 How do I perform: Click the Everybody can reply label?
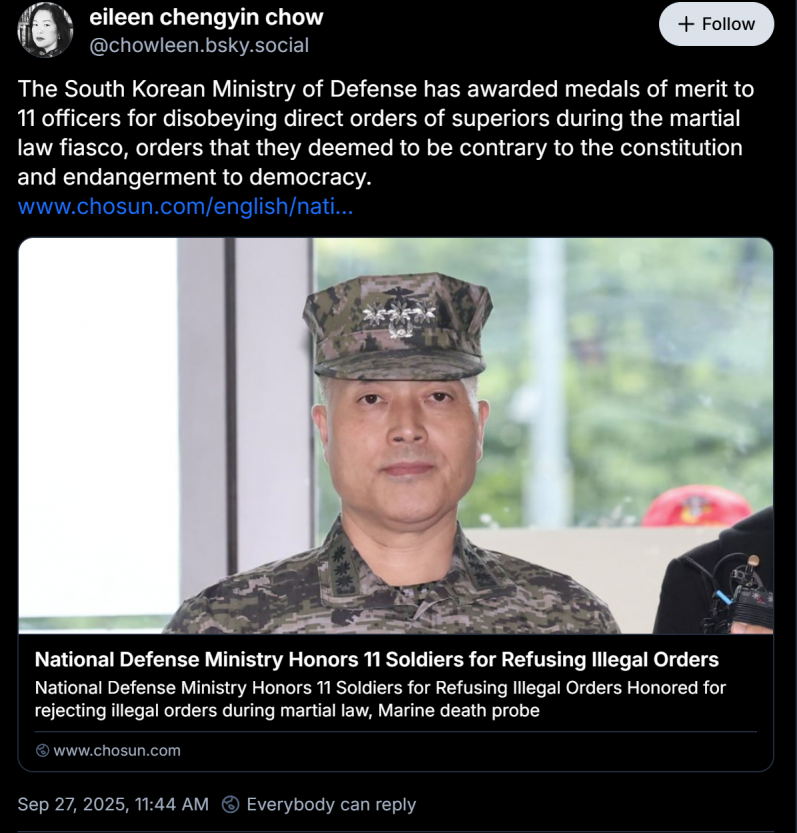point(330,804)
